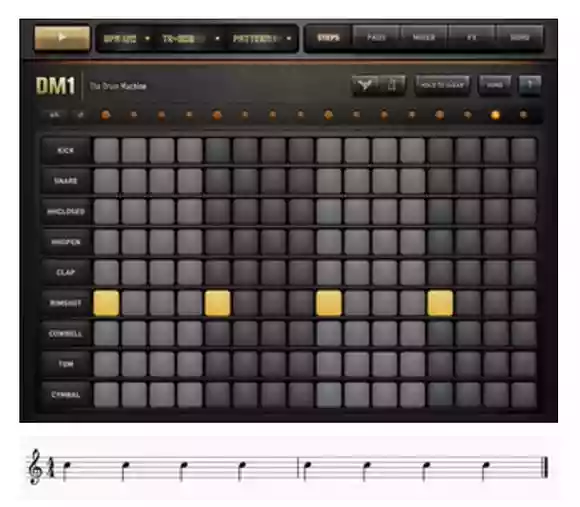Switch to the MIXER tab
This screenshot has width=580, height=507.
tap(424, 38)
